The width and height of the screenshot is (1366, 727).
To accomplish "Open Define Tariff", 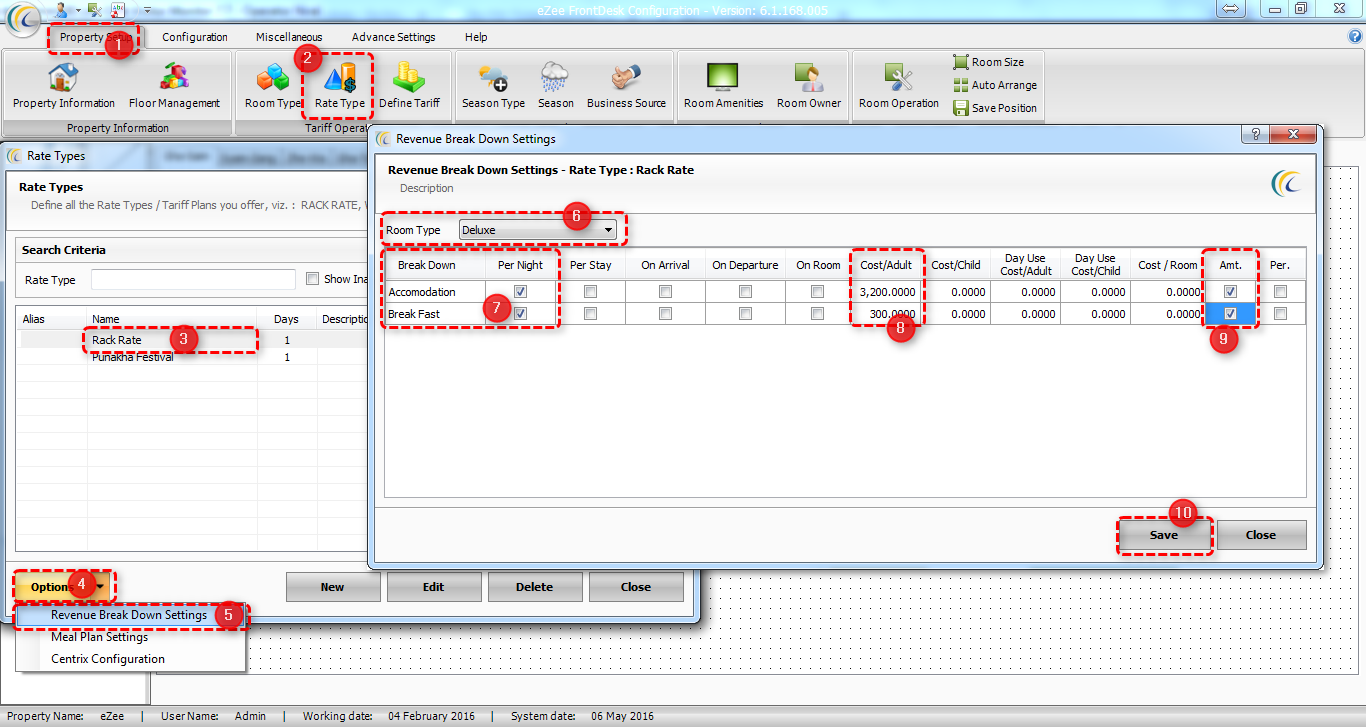I will coord(409,86).
